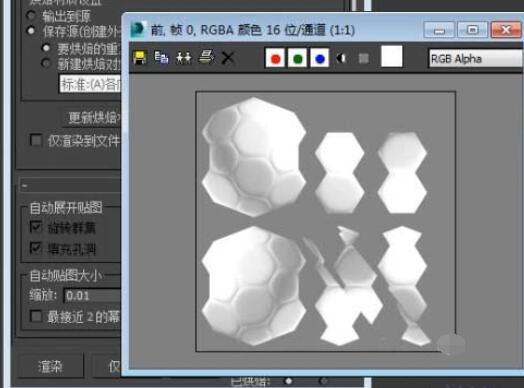
Task: Click the 3ds Max icon in render window title
Action: pyautogui.click(x=138, y=30)
